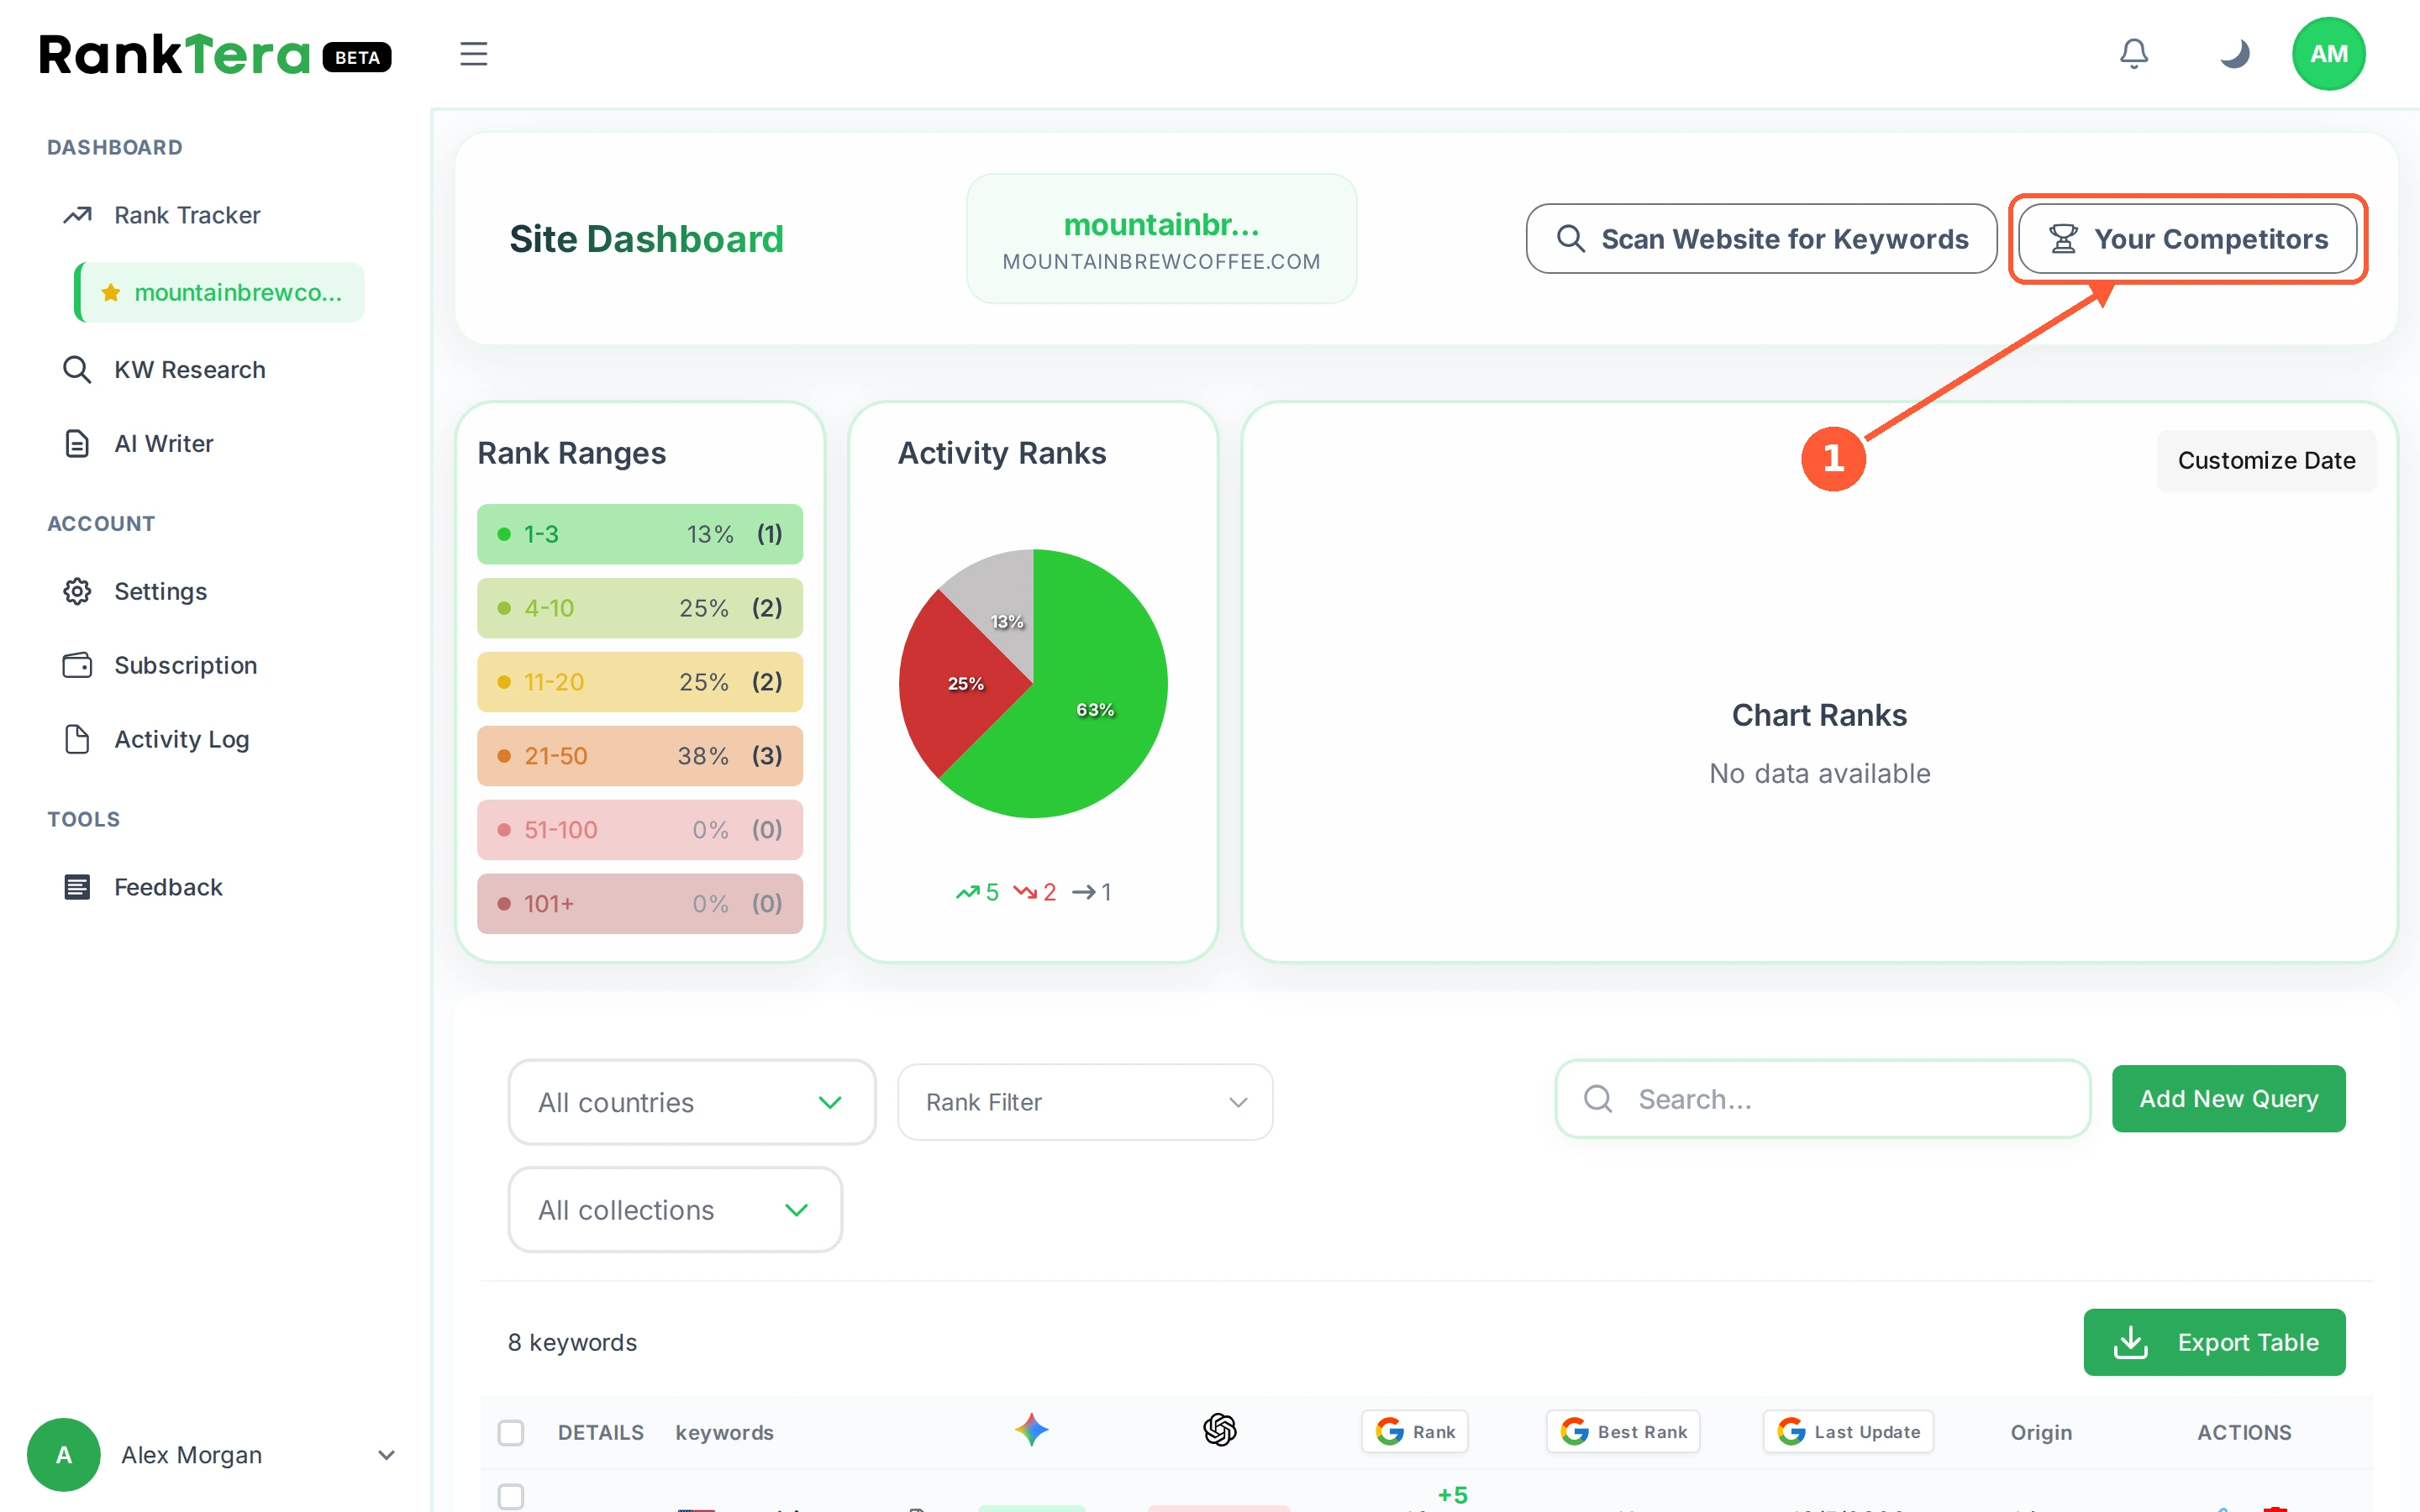Toggle the select-all header checkbox
This screenshot has width=2420, height=1512.
[511, 1432]
